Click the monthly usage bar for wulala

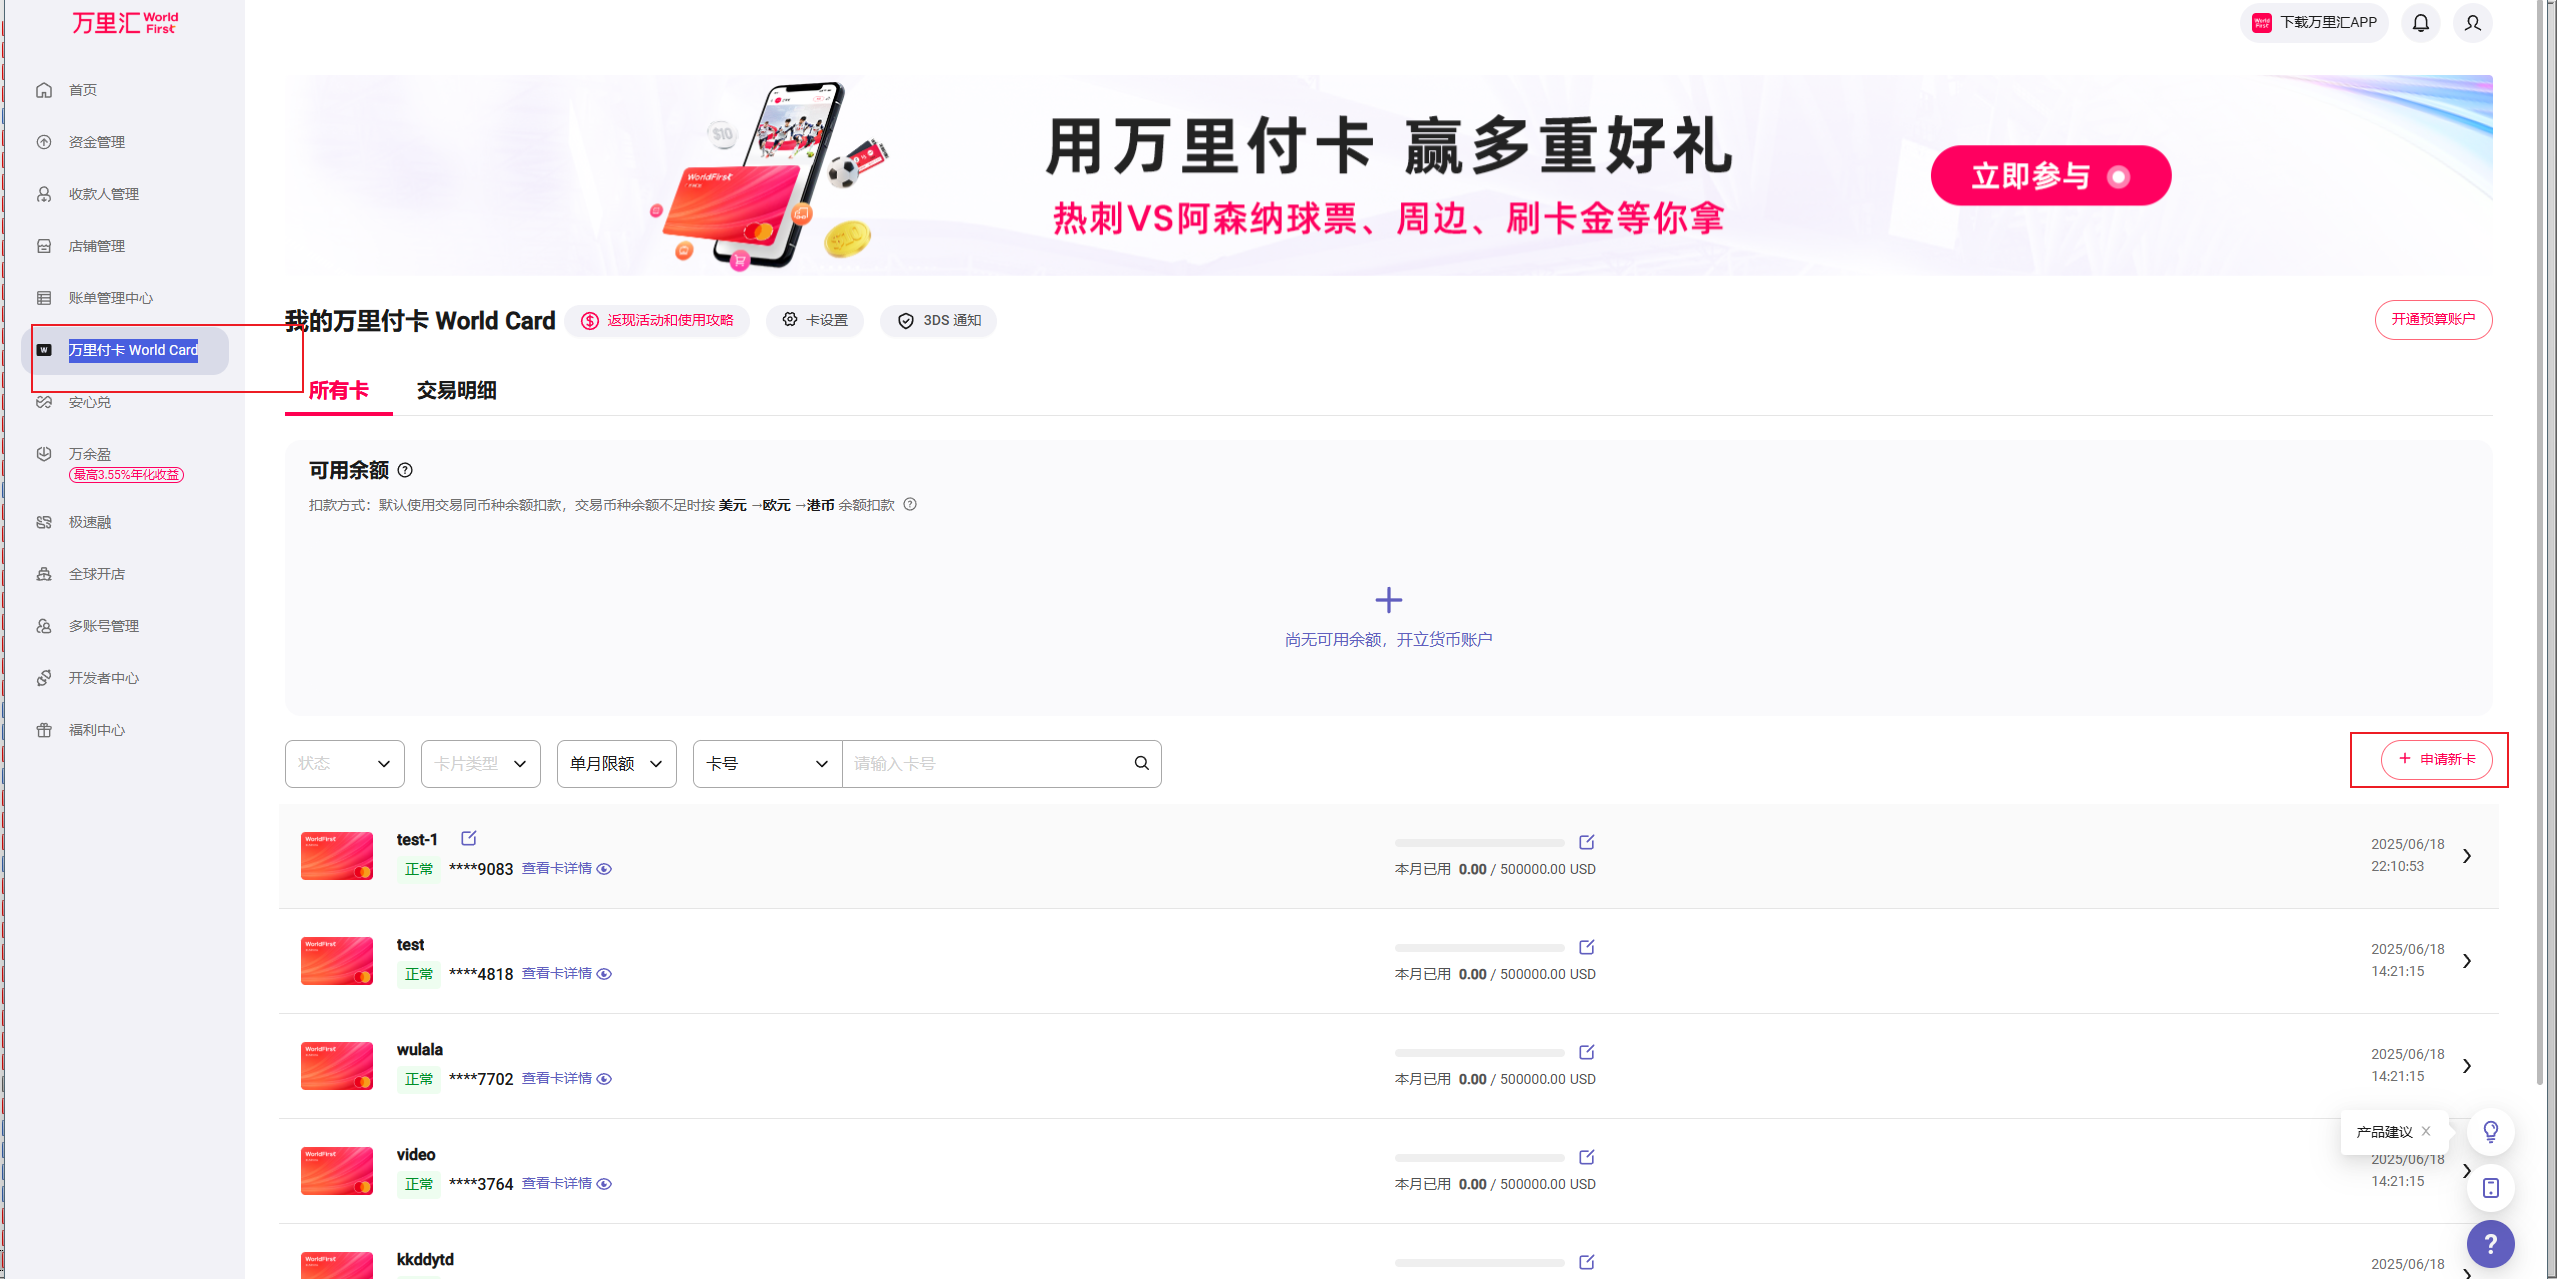(x=1479, y=1053)
